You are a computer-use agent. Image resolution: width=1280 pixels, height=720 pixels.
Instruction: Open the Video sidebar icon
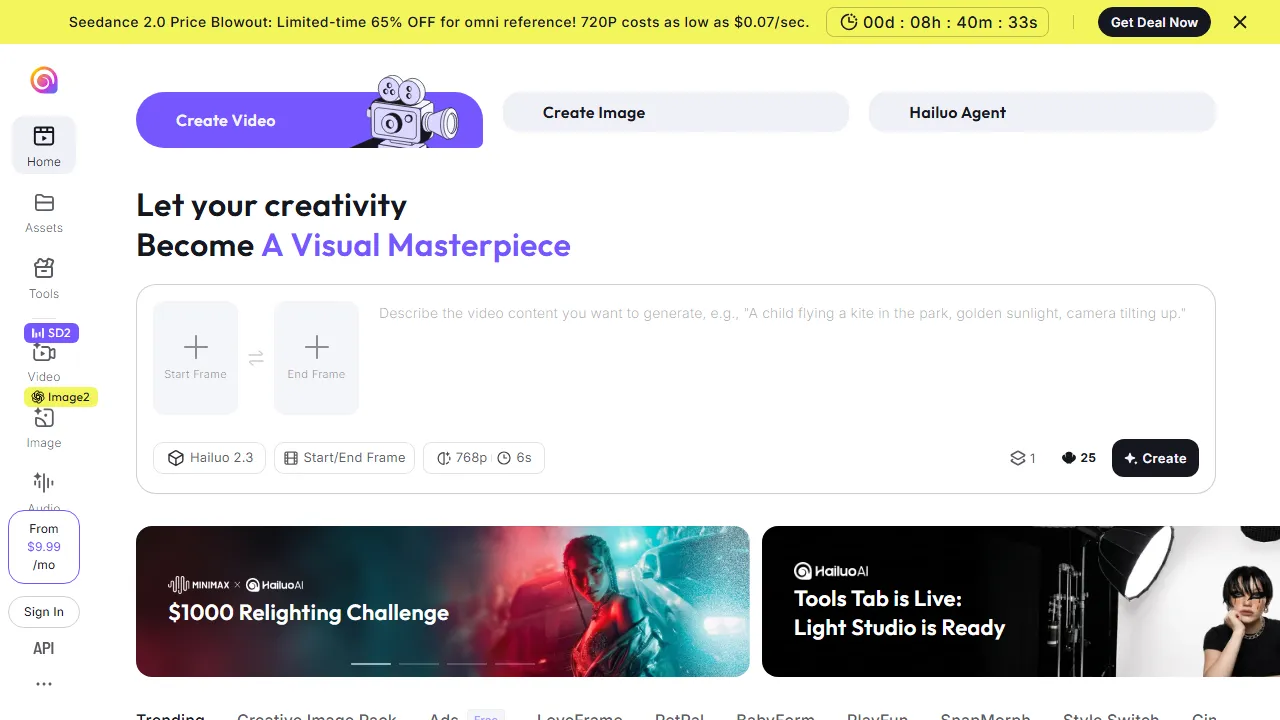click(x=44, y=352)
